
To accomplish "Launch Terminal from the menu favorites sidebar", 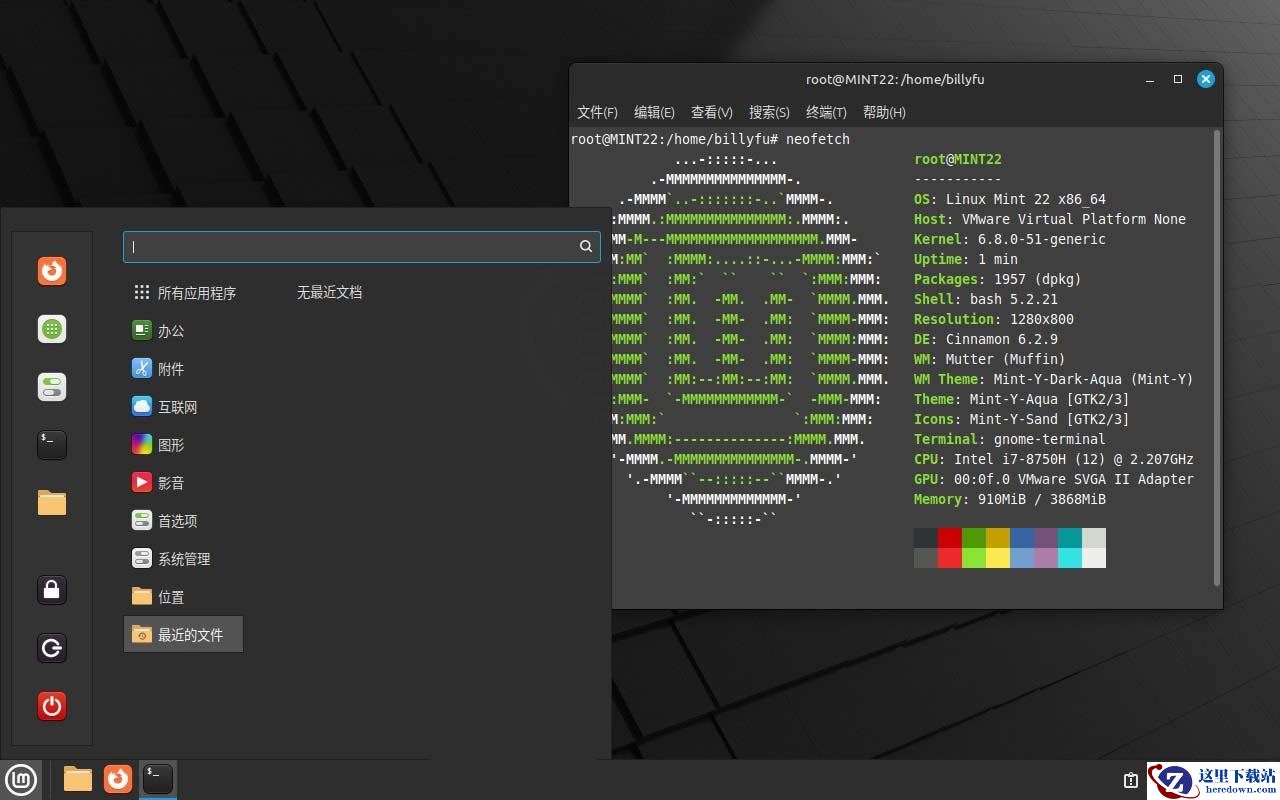I will tap(52, 445).
